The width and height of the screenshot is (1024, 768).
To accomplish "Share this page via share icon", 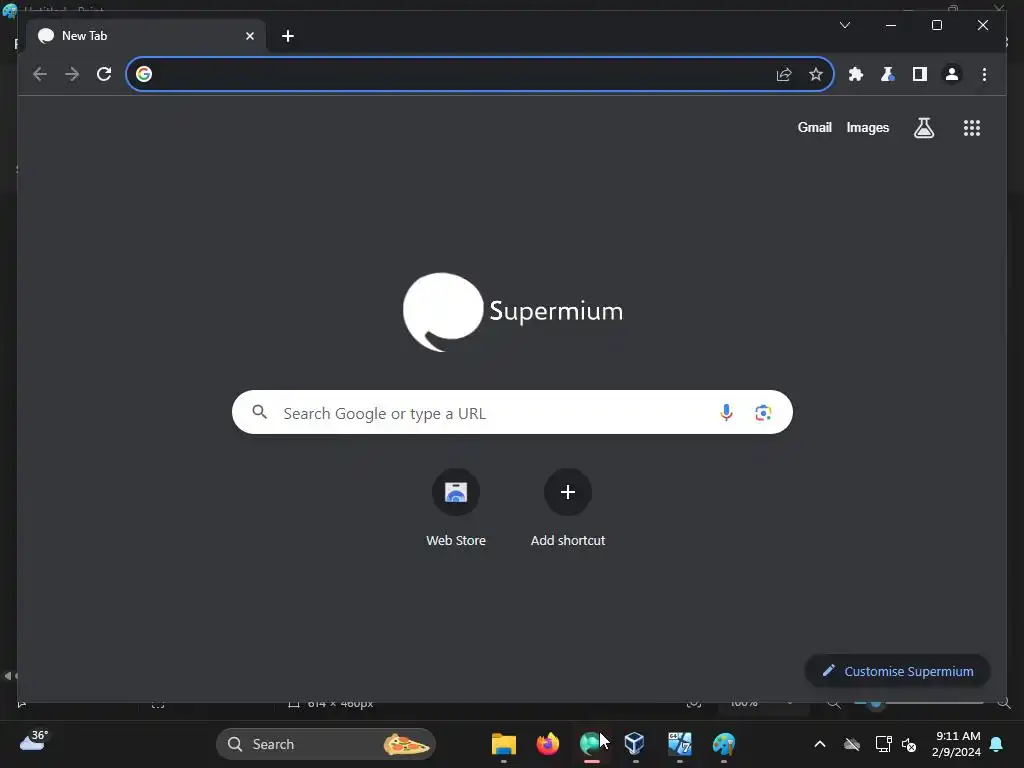I will (784, 74).
